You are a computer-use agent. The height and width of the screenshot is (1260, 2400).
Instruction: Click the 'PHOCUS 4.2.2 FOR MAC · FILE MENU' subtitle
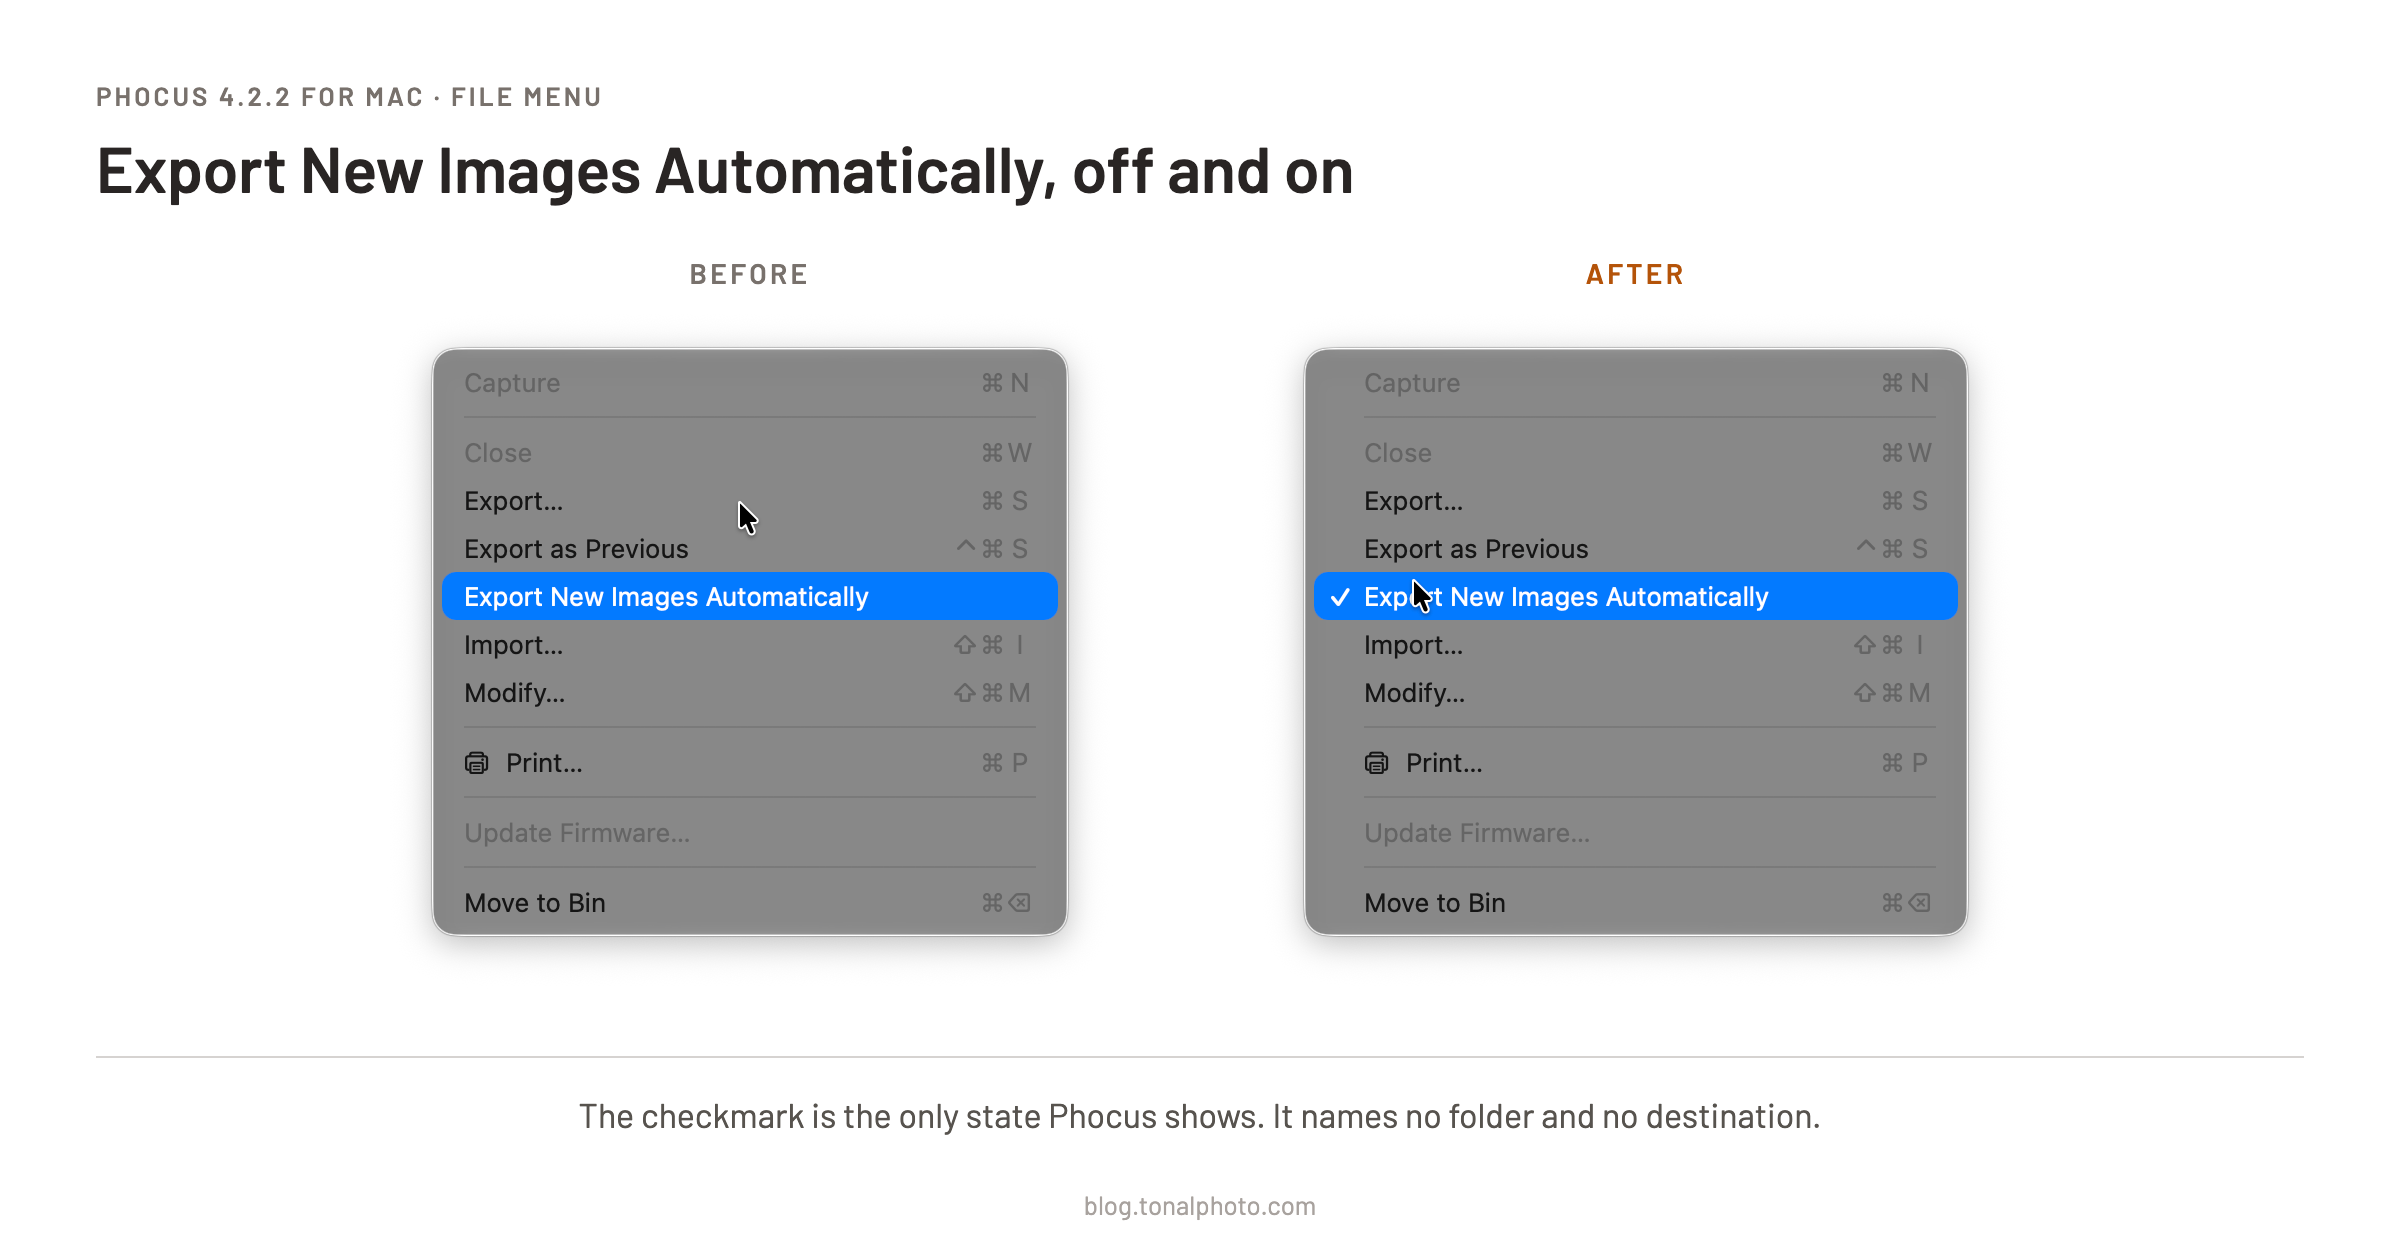click(x=349, y=97)
